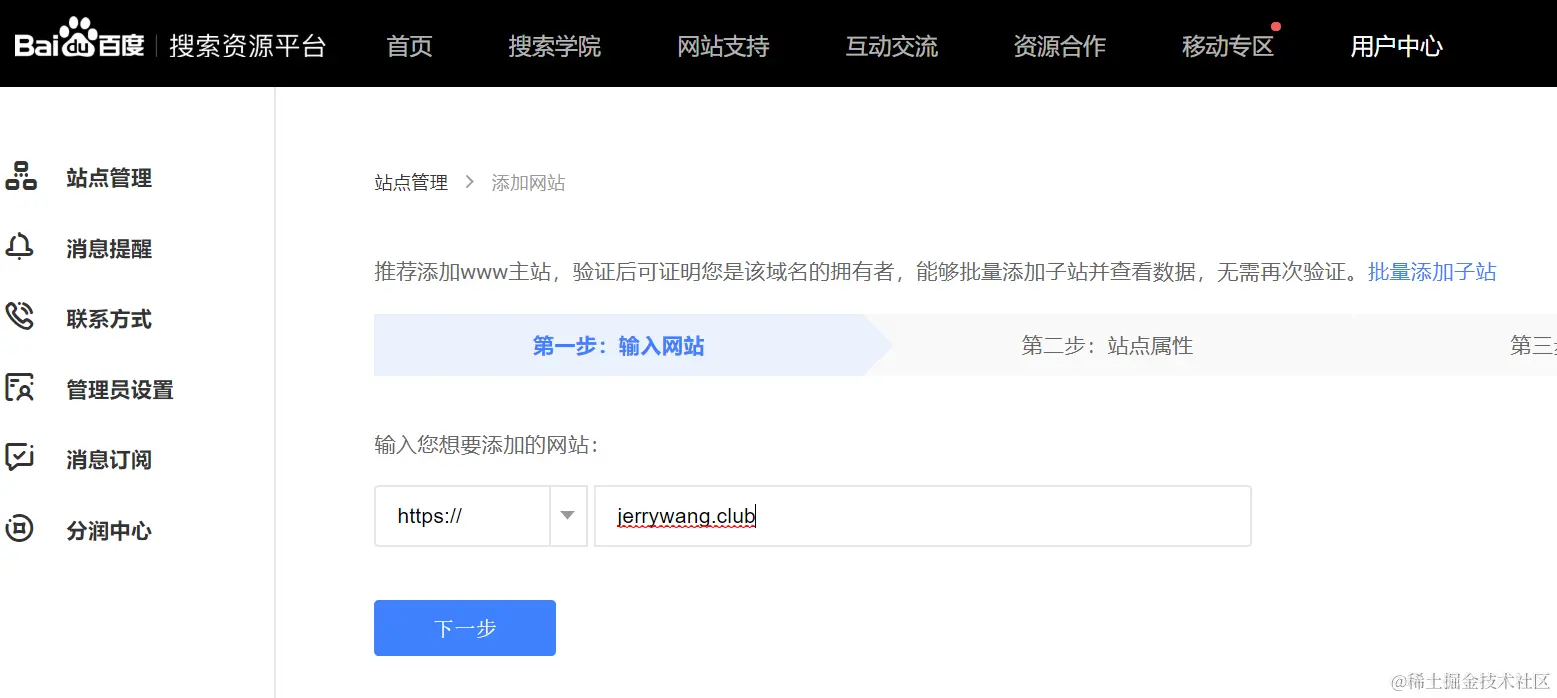Click the 站点管理 sidebar icon
The width and height of the screenshot is (1557, 698).
tap(21, 177)
